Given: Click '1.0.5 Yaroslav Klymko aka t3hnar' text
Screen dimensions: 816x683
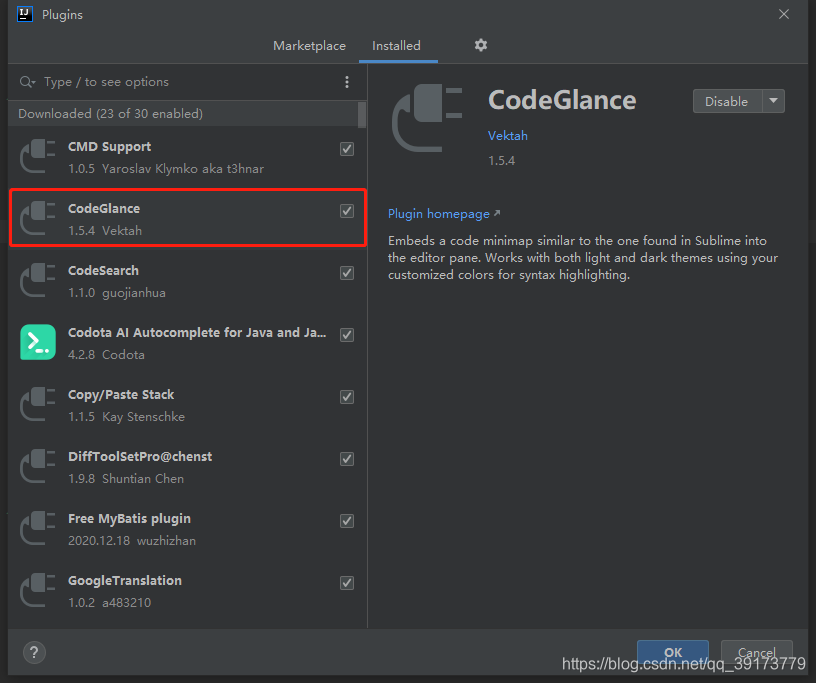Looking at the screenshot, I should point(166,169).
